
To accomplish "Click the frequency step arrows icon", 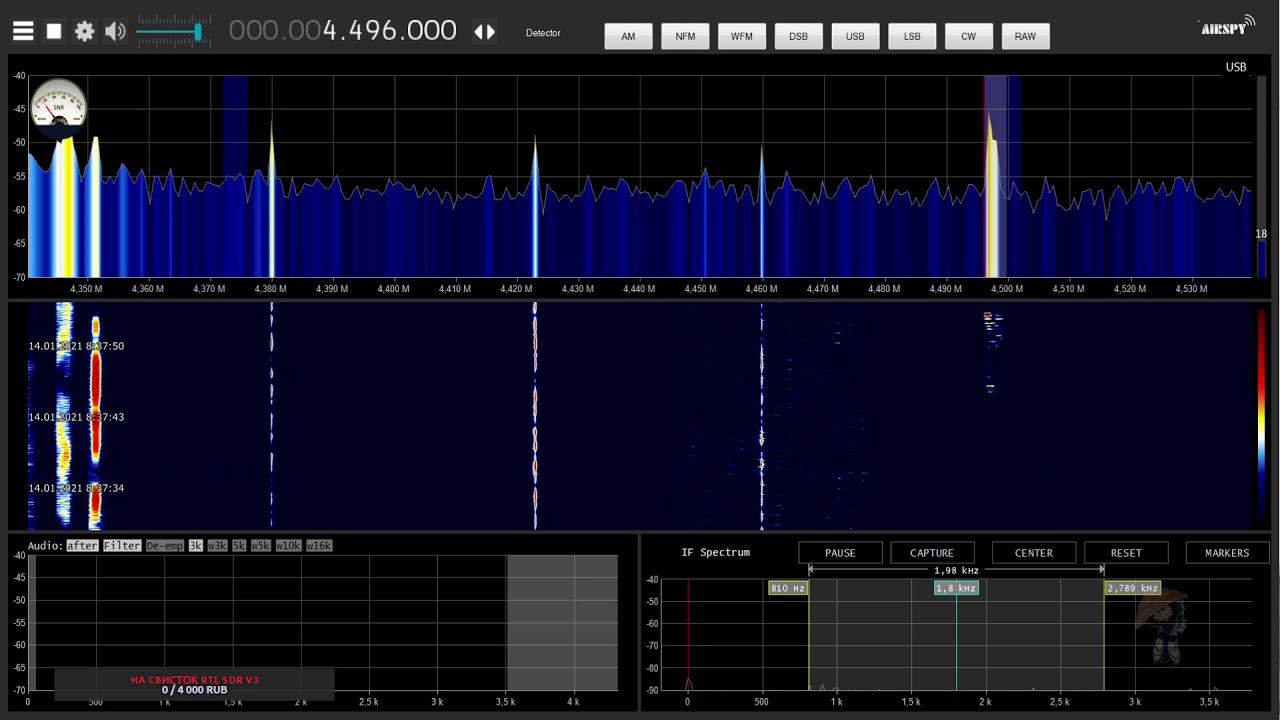I will 485,32.
